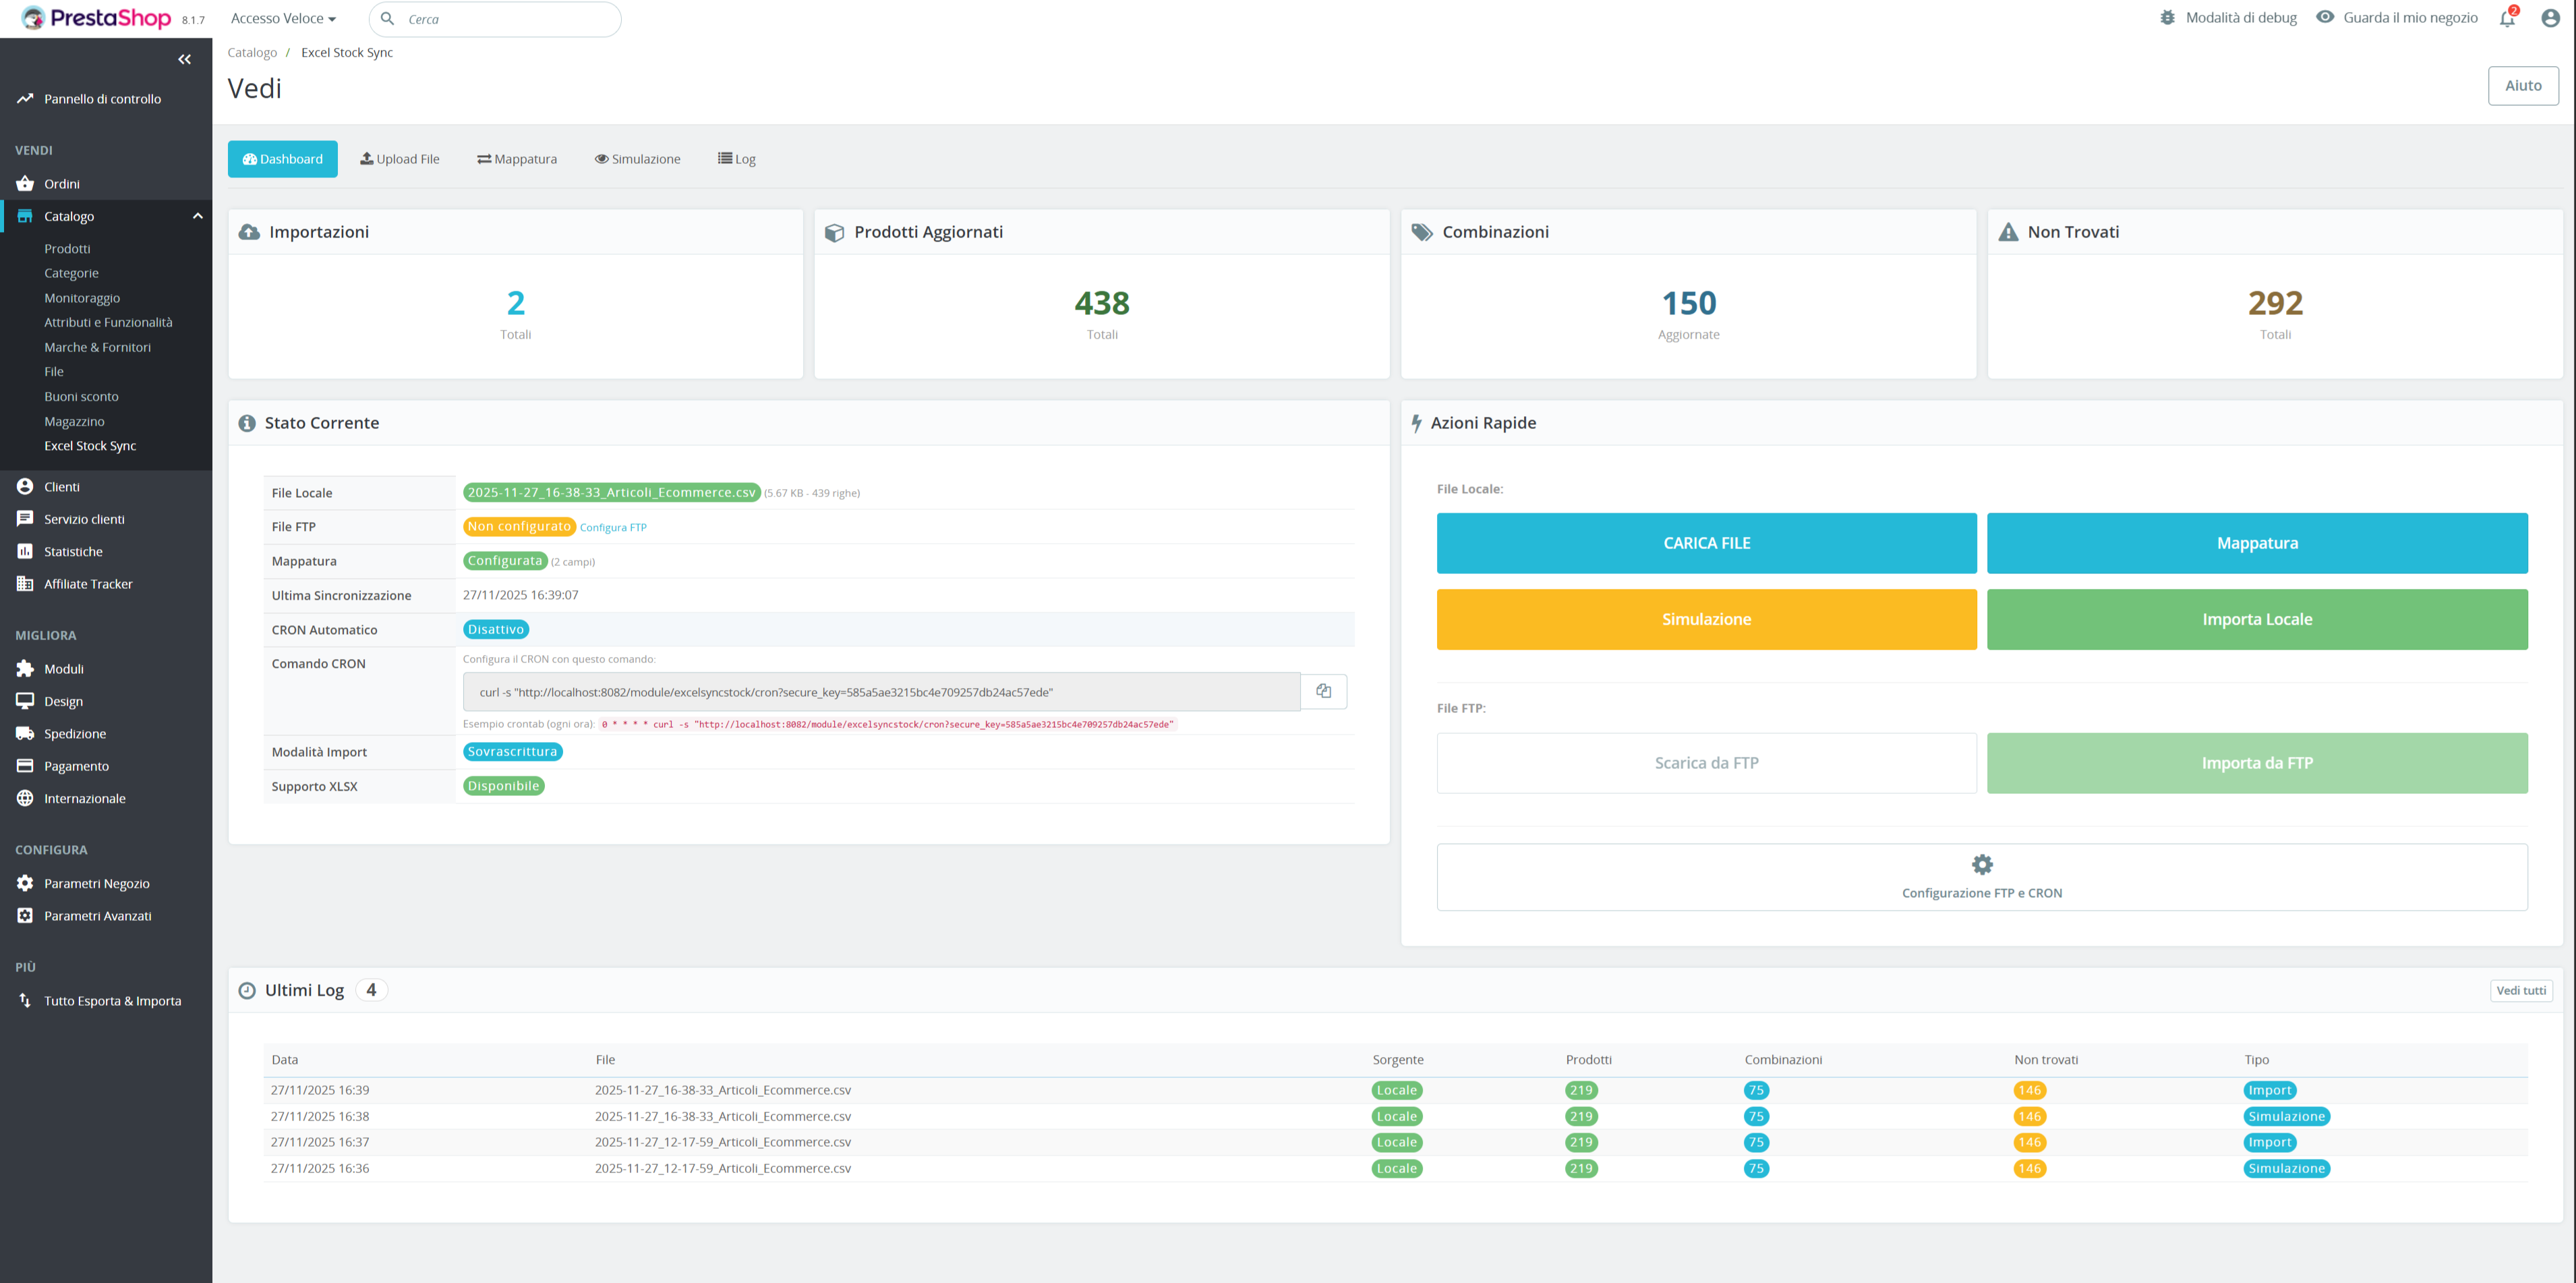Click the Spedizione truck icon
2576x1283 pixels.
(x=24, y=733)
